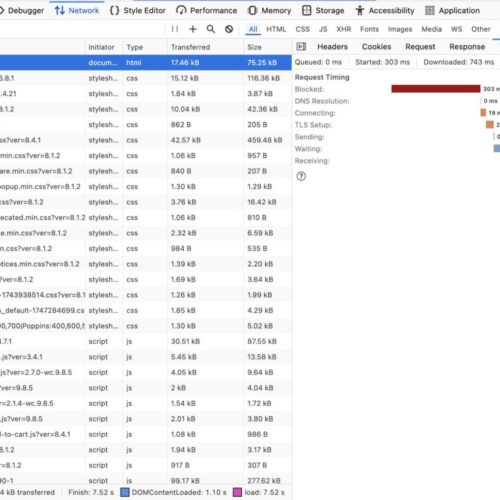Image resolution: width=500 pixels, height=500 pixels.
Task: Click the Connecting timing bar
Action: pos(483,113)
